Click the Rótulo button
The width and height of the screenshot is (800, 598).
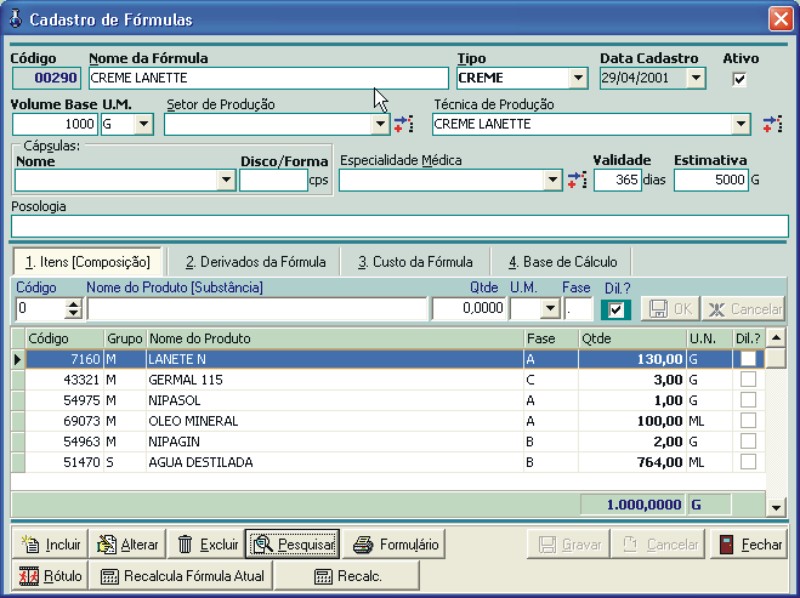click(51, 576)
